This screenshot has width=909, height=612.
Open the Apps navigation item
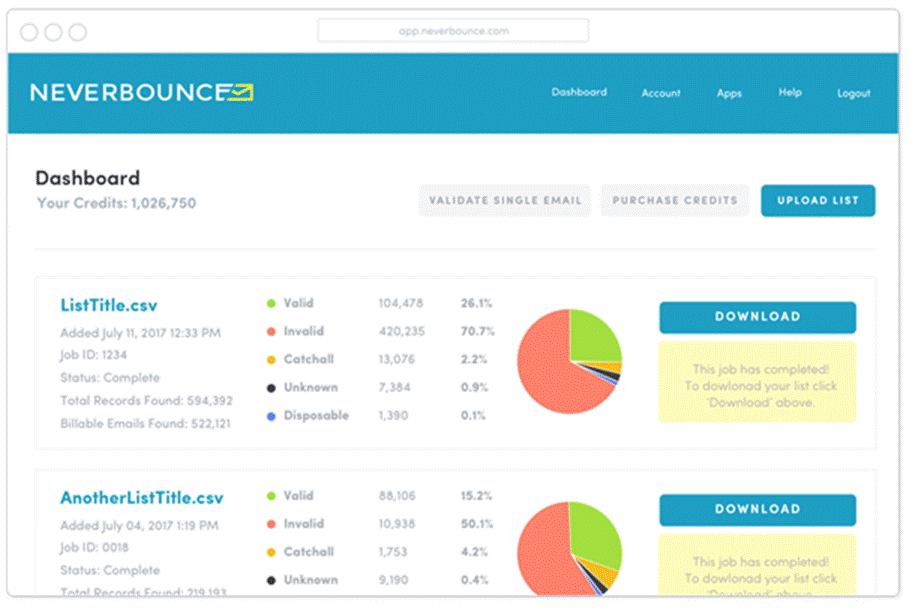pos(729,93)
